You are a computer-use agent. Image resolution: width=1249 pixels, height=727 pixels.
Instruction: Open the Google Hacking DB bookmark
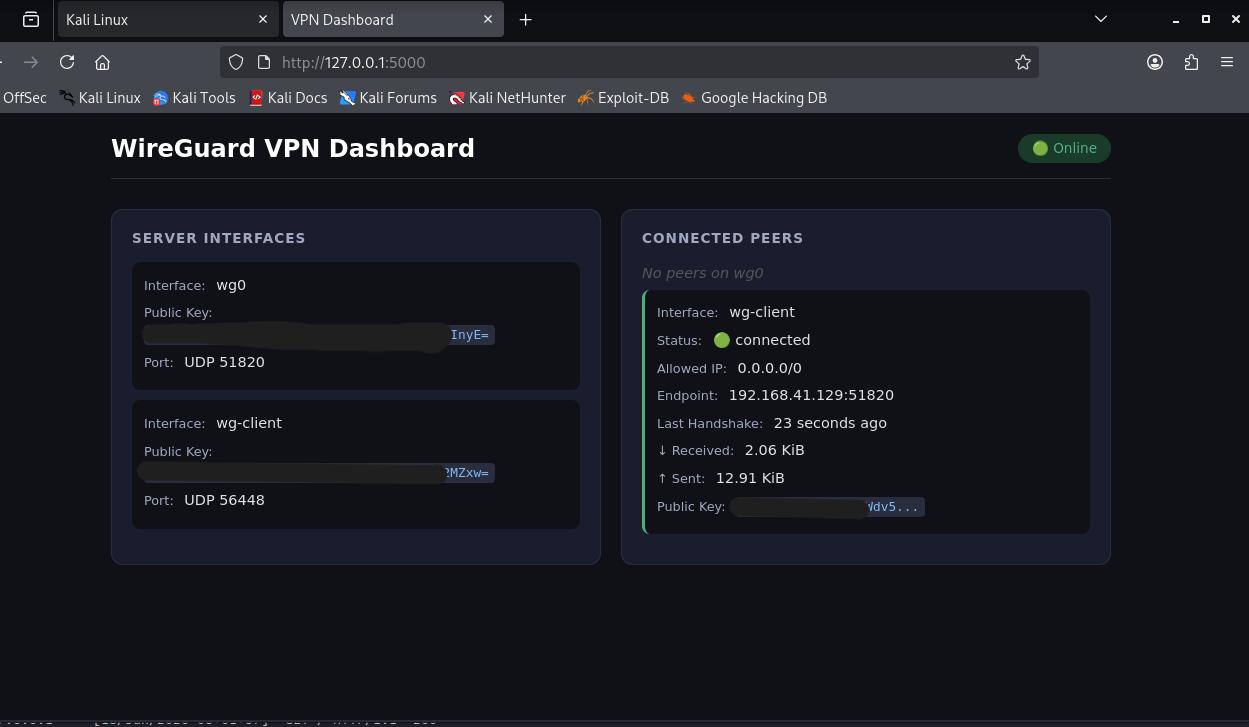pos(754,98)
